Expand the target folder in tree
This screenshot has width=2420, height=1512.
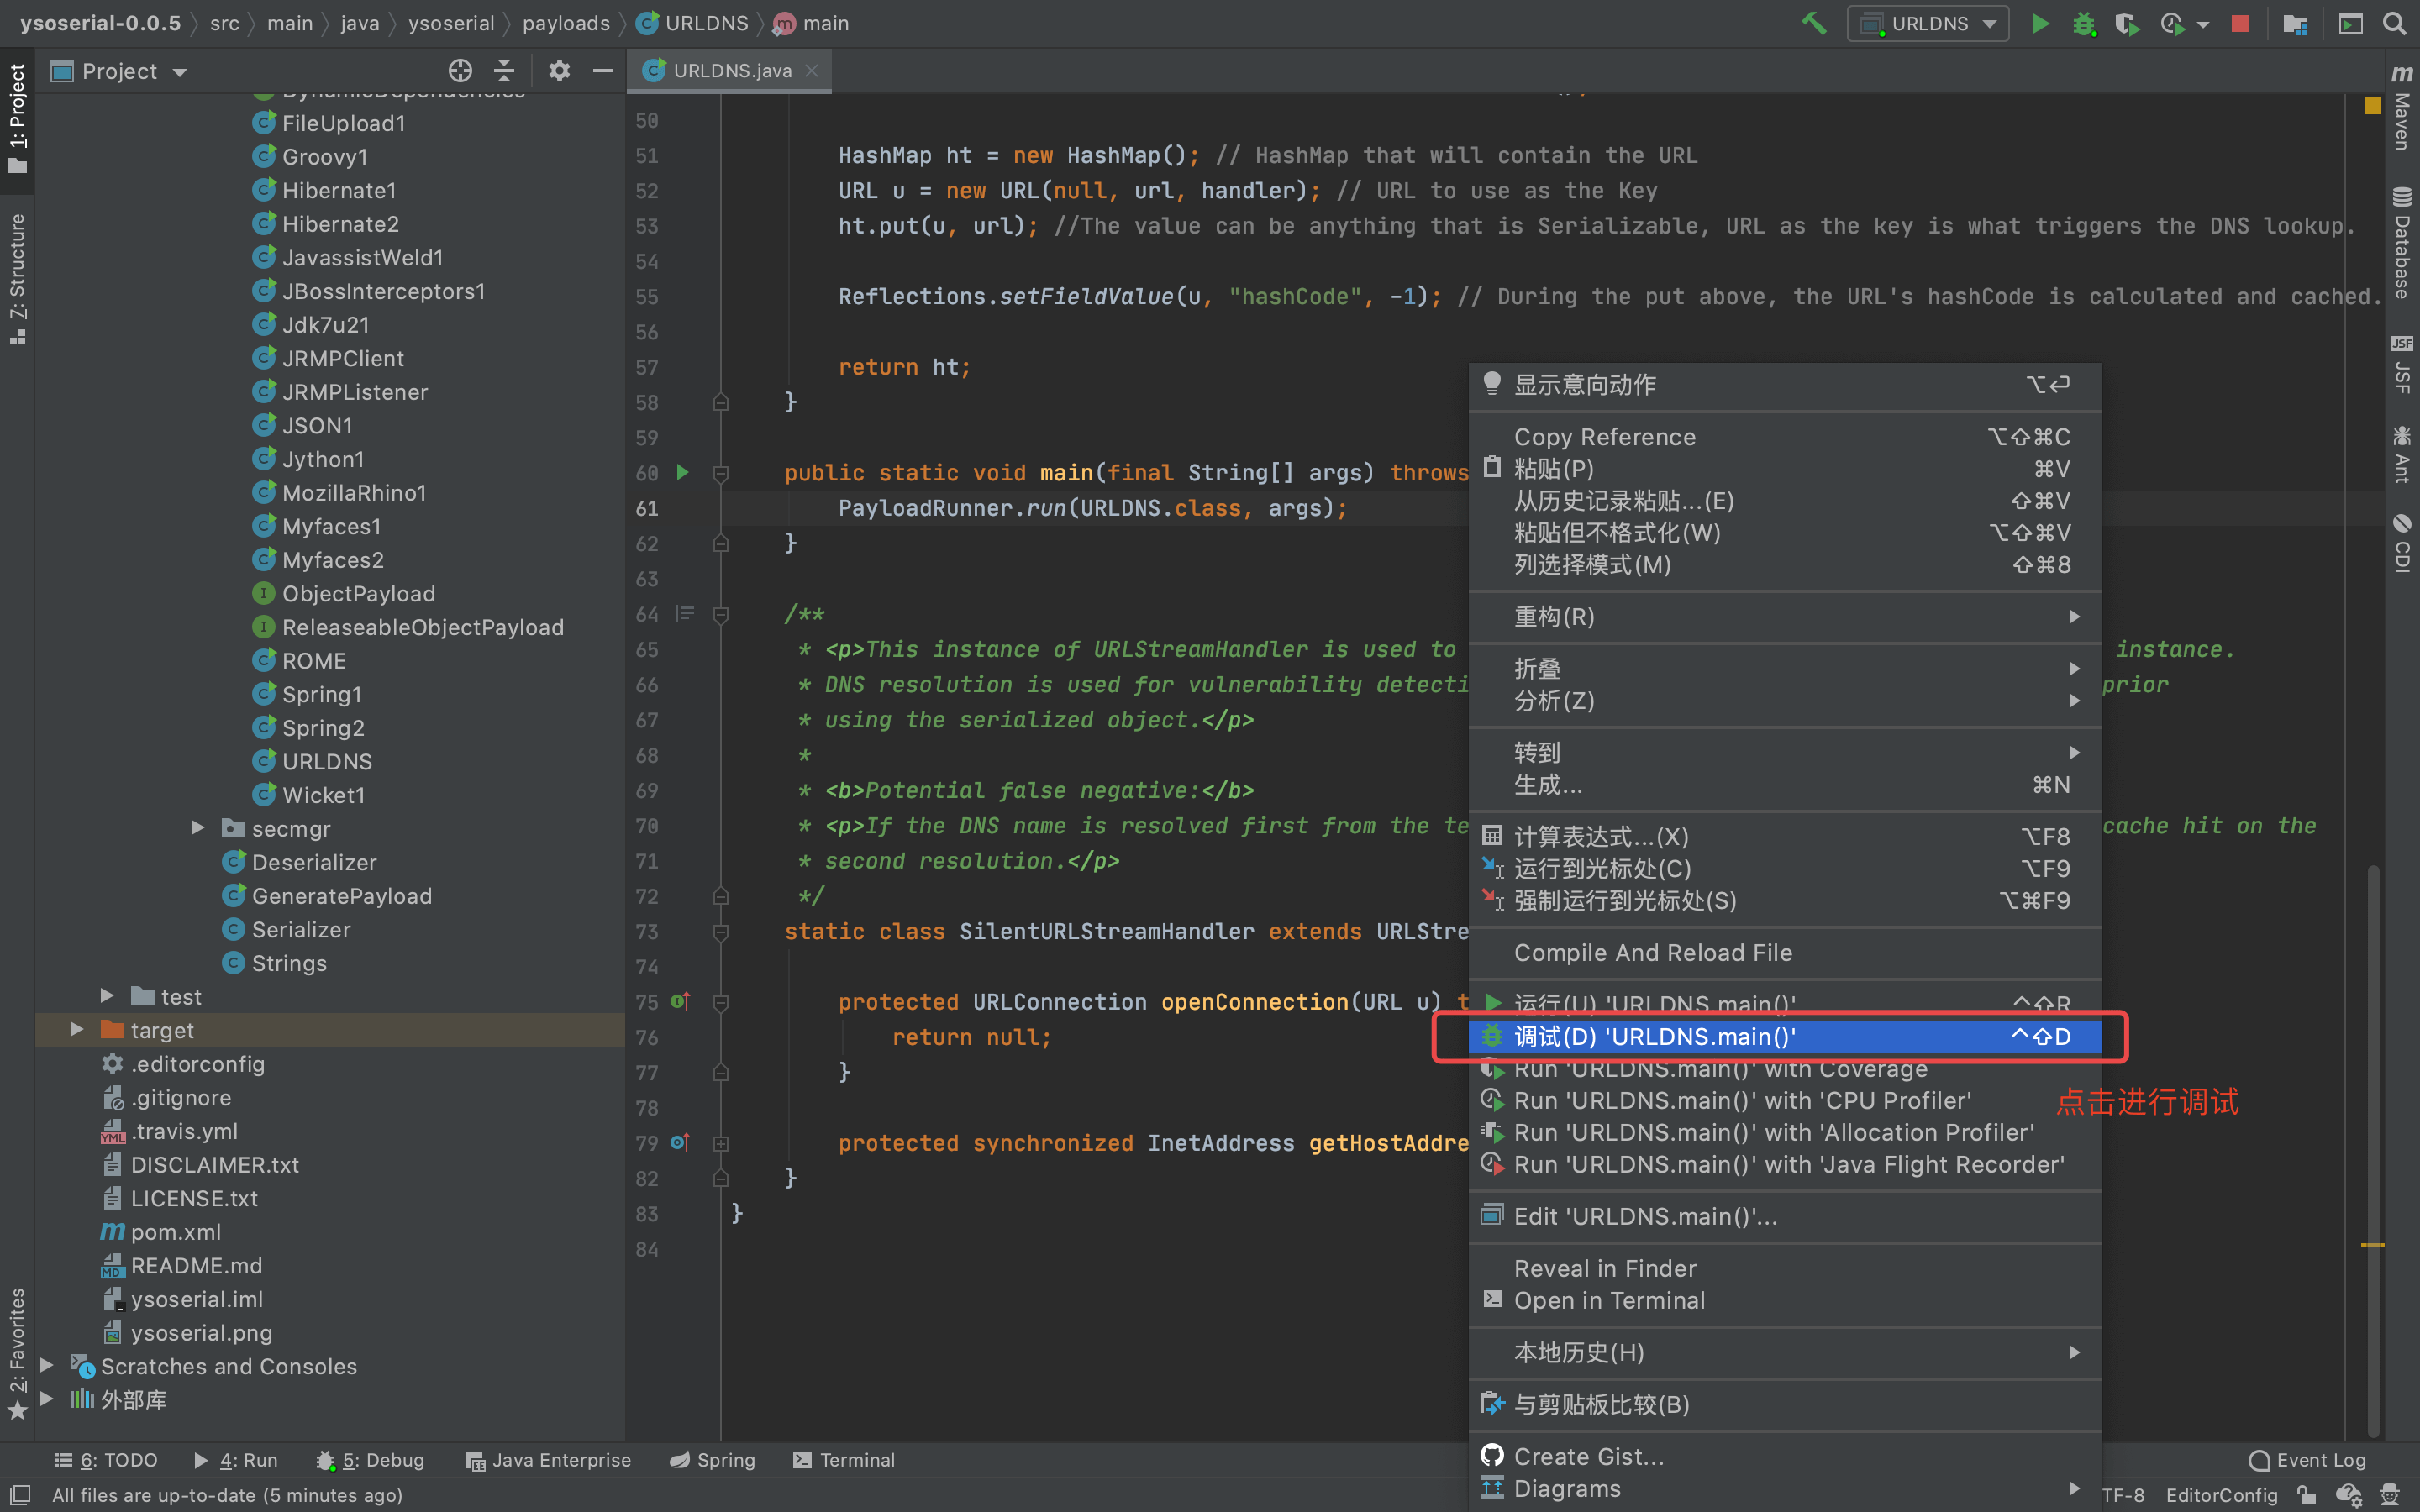pos(76,1030)
